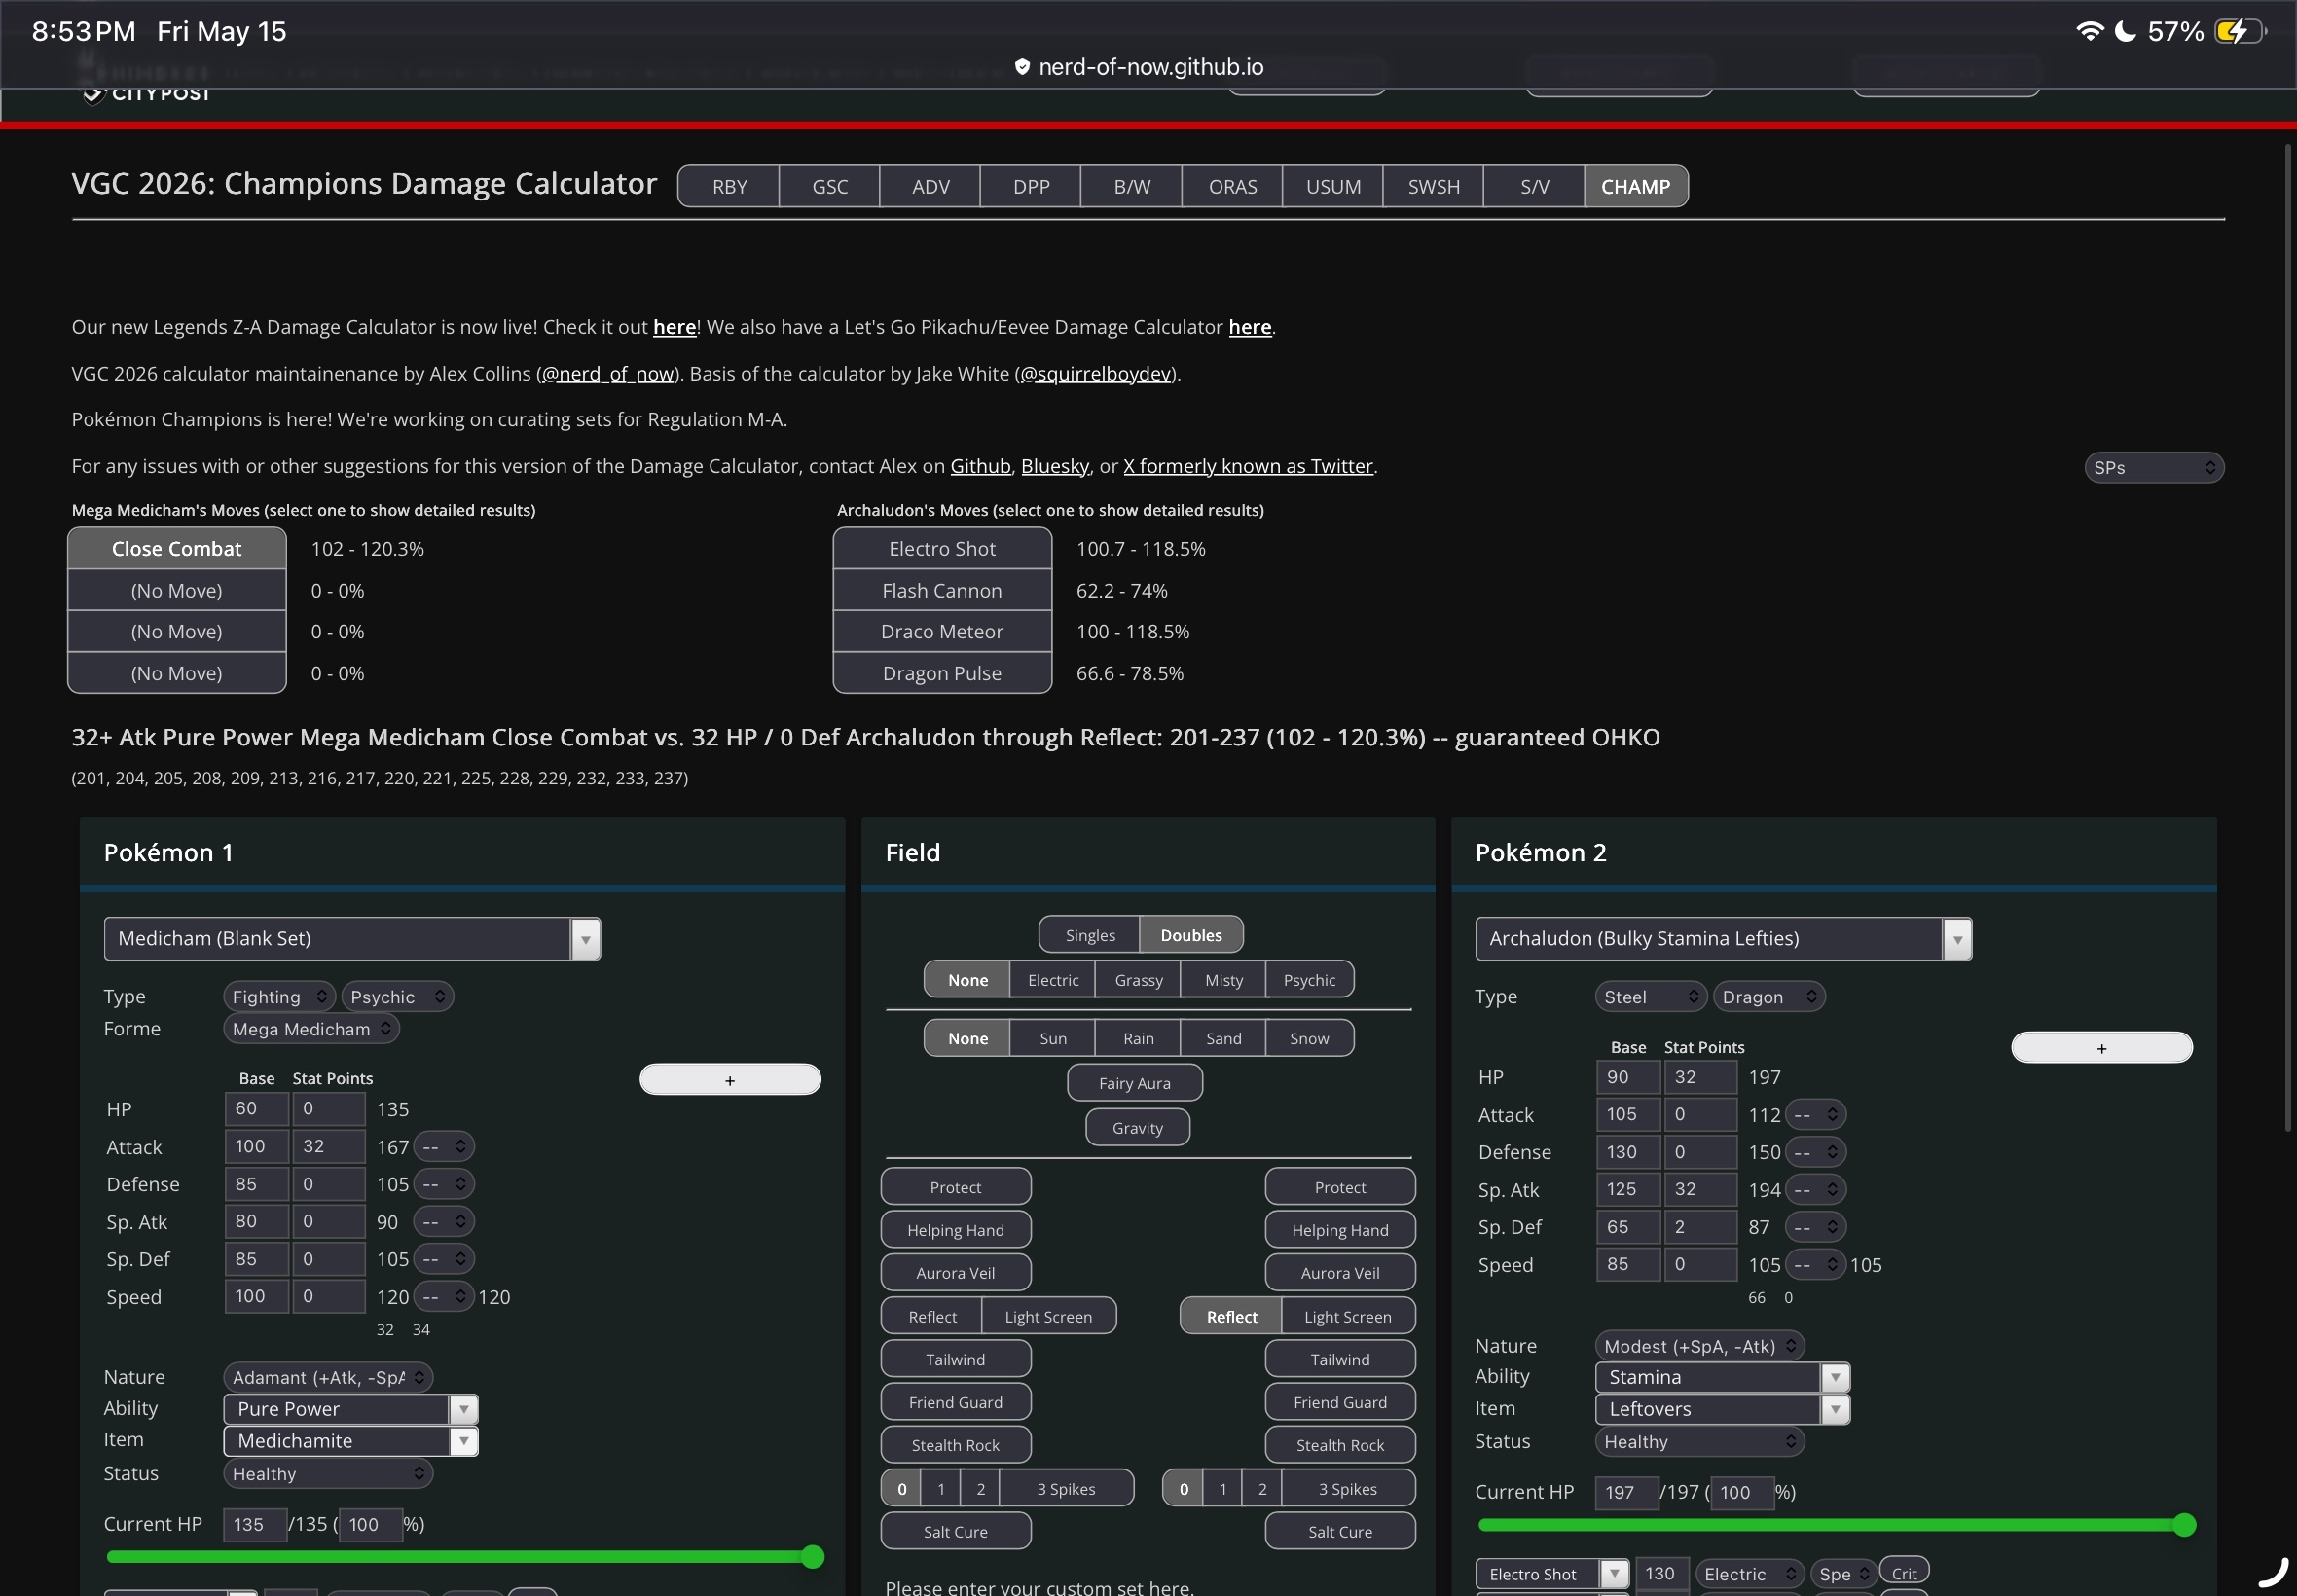This screenshot has height=1596, width=2297.
Task: Select the CHAMP generation tab
Action: coord(1636,187)
